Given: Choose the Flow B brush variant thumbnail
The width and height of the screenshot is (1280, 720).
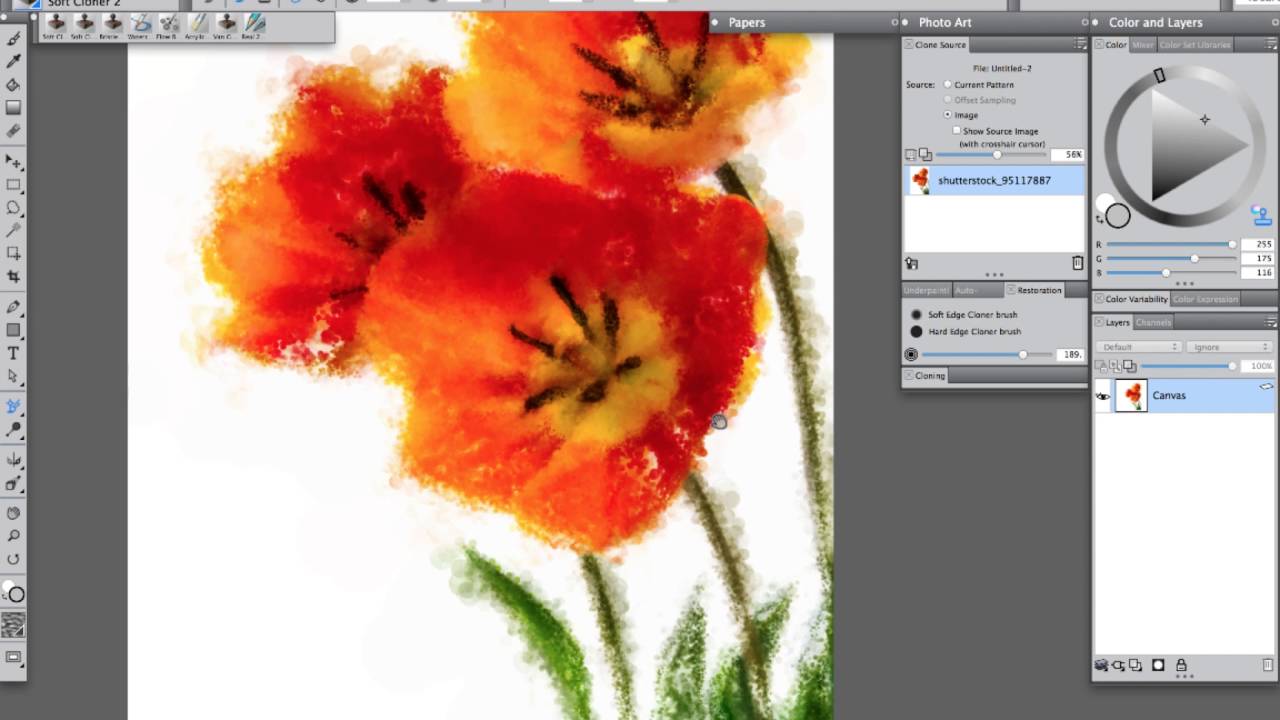Looking at the screenshot, I should coord(169,25).
